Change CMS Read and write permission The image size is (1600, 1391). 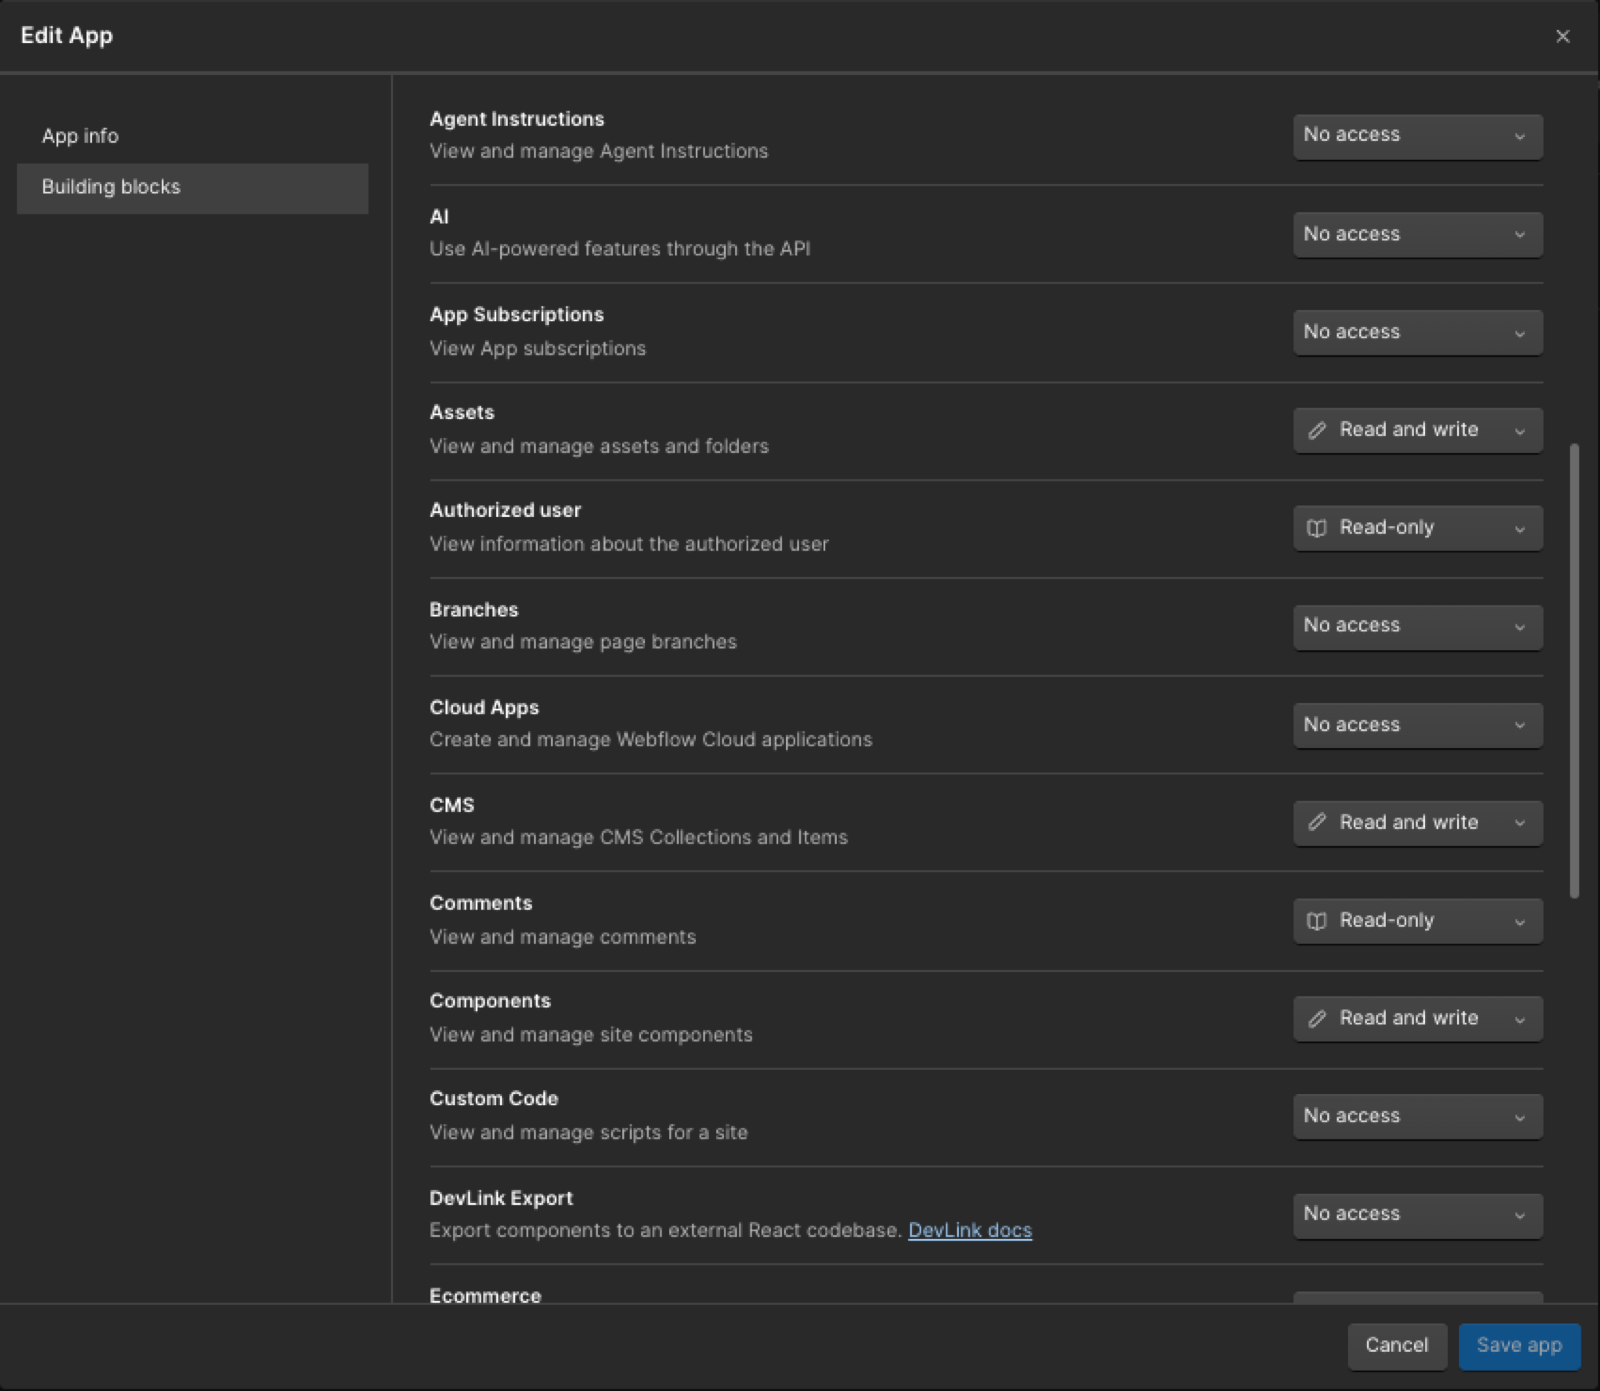1417,822
